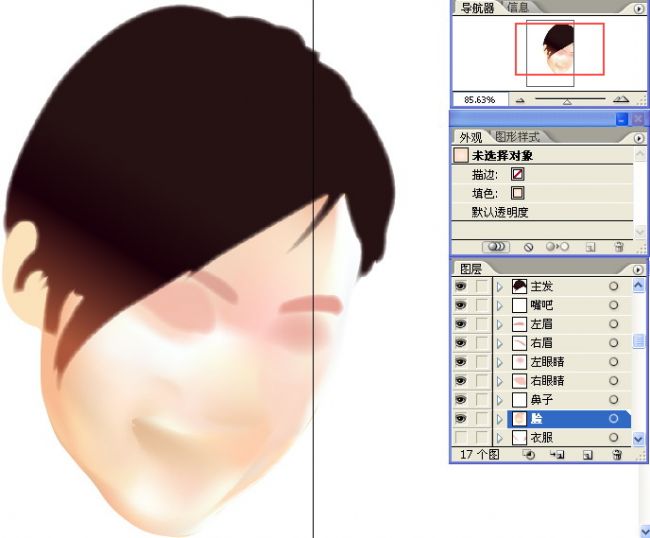
Task: Open the 图形样式 tab
Action: coord(517,137)
